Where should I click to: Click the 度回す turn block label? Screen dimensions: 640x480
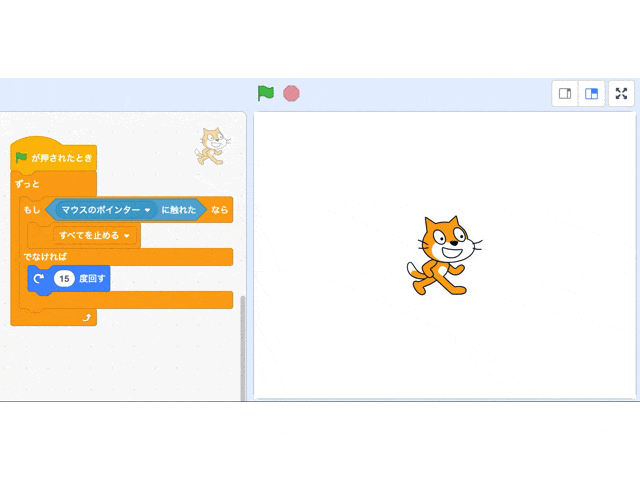point(92,279)
